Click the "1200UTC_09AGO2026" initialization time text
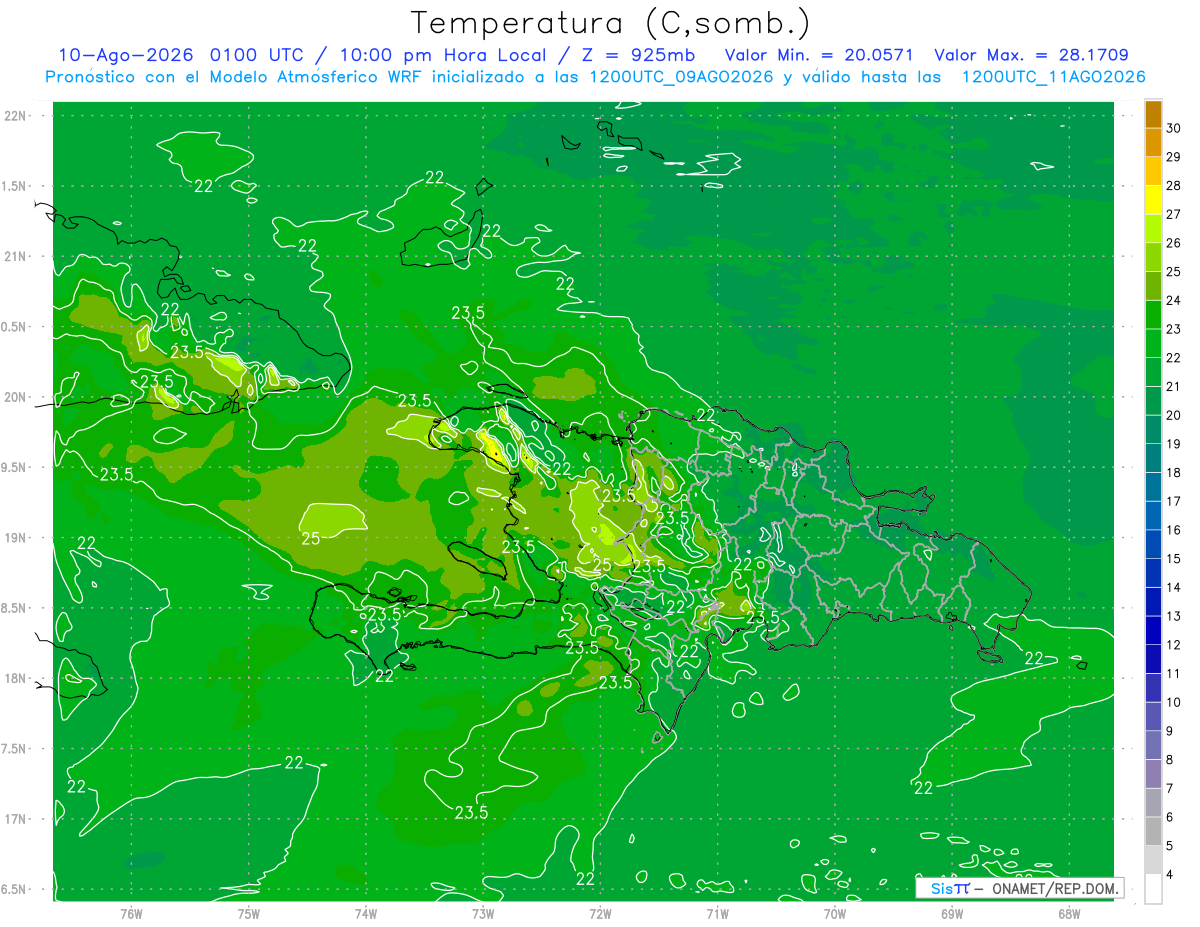Image resolution: width=1200 pixels, height=927 pixels. pos(681,77)
